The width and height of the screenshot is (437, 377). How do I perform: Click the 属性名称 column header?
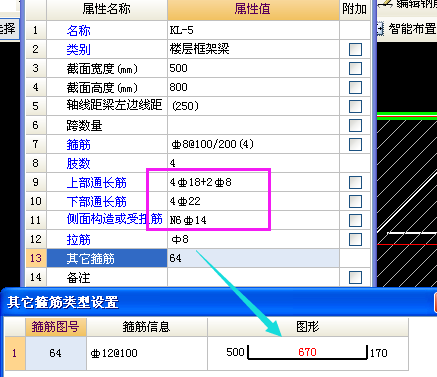point(107,9)
